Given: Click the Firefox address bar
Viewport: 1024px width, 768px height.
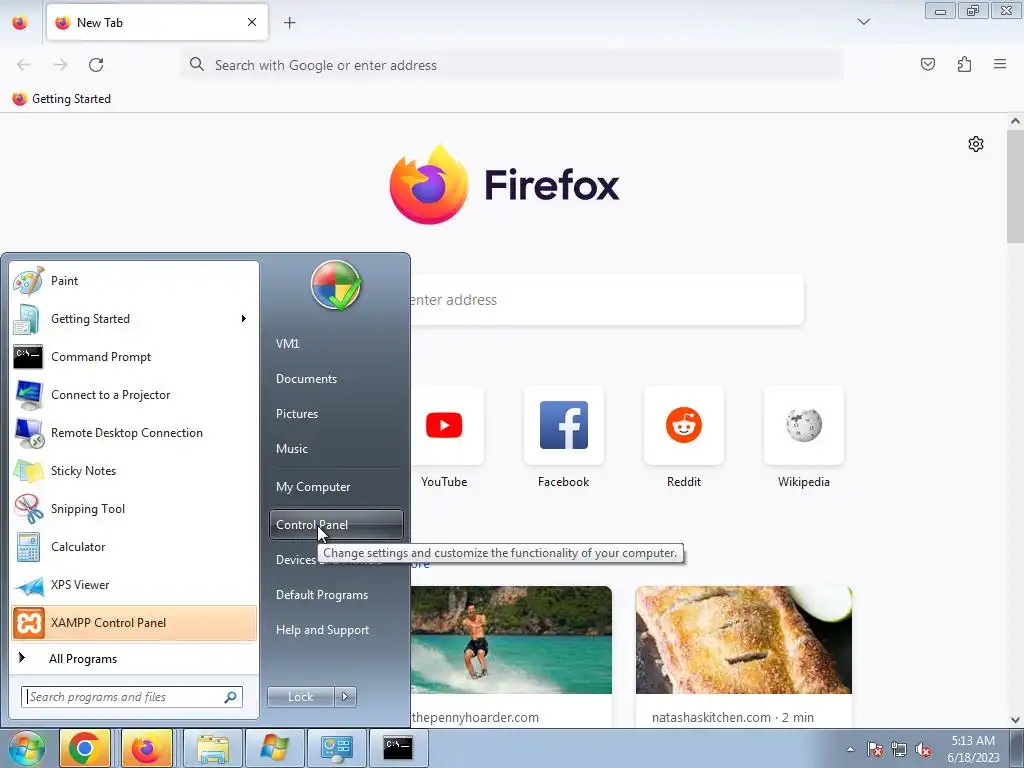Looking at the screenshot, I should coord(513,65).
